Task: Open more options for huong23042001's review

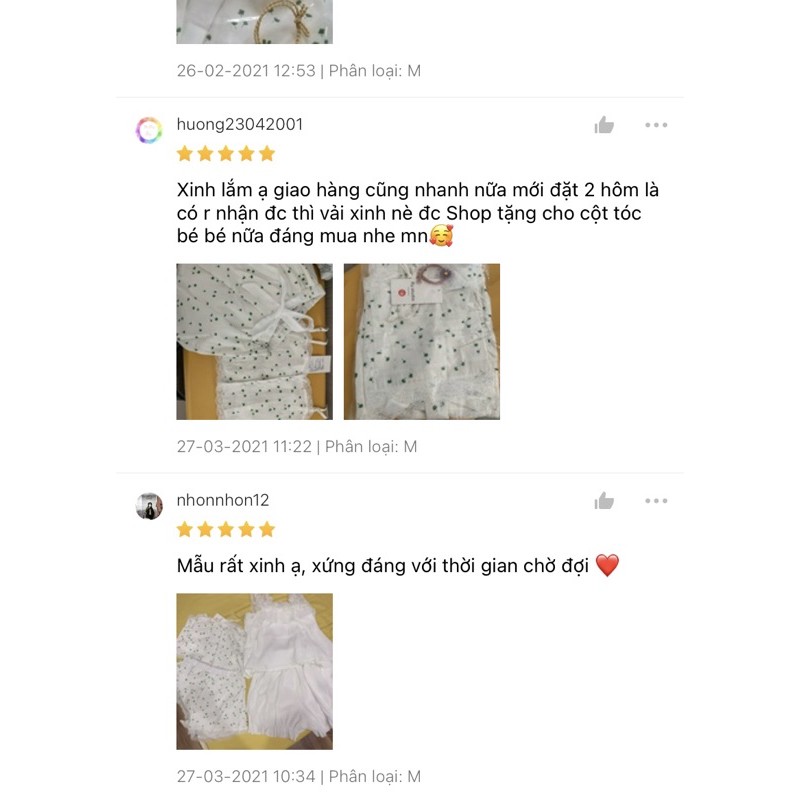Action: pyautogui.click(x=656, y=125)
